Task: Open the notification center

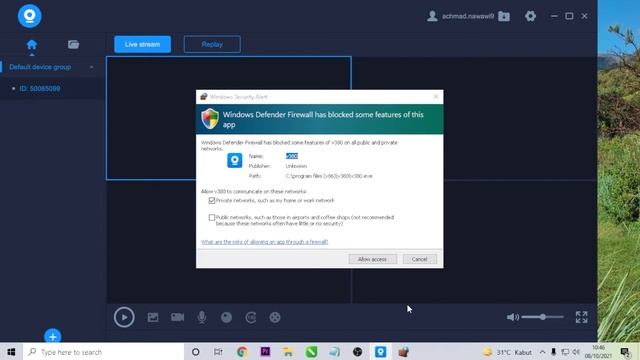Action: (625, 352)
